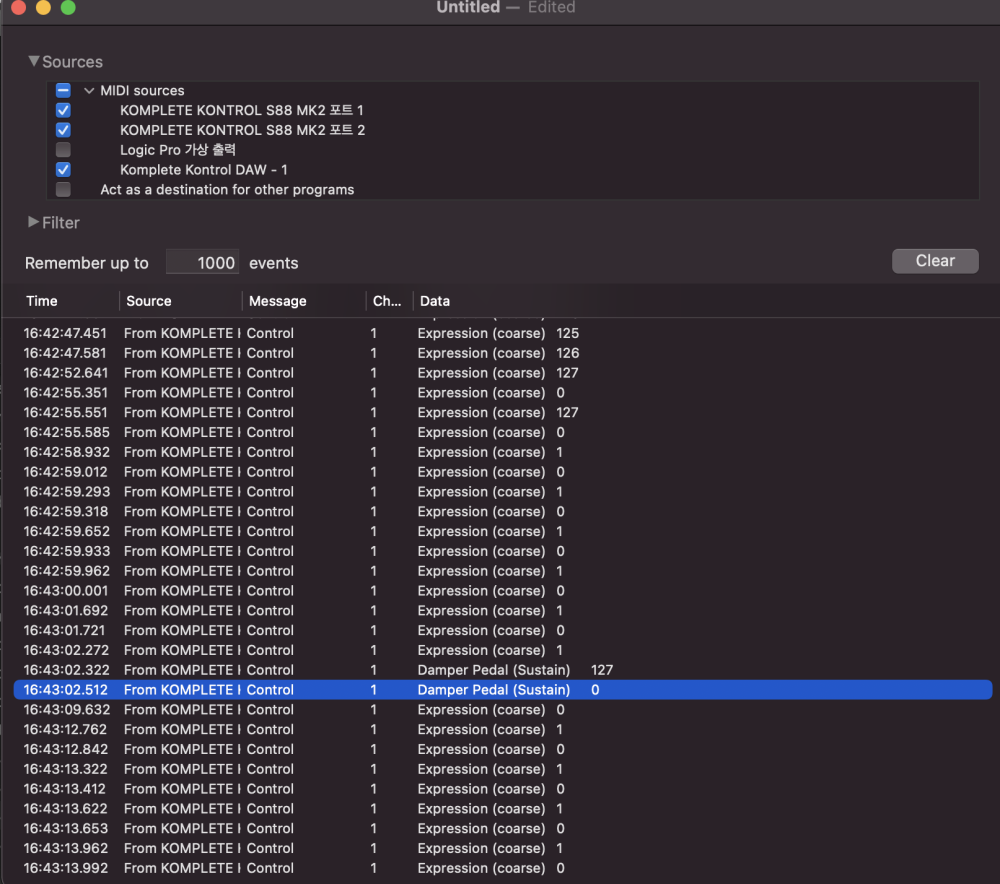Screen dimensions: 1000x884
Task: Select the event row at 16:42:59.012
Action: pos(503,471)
